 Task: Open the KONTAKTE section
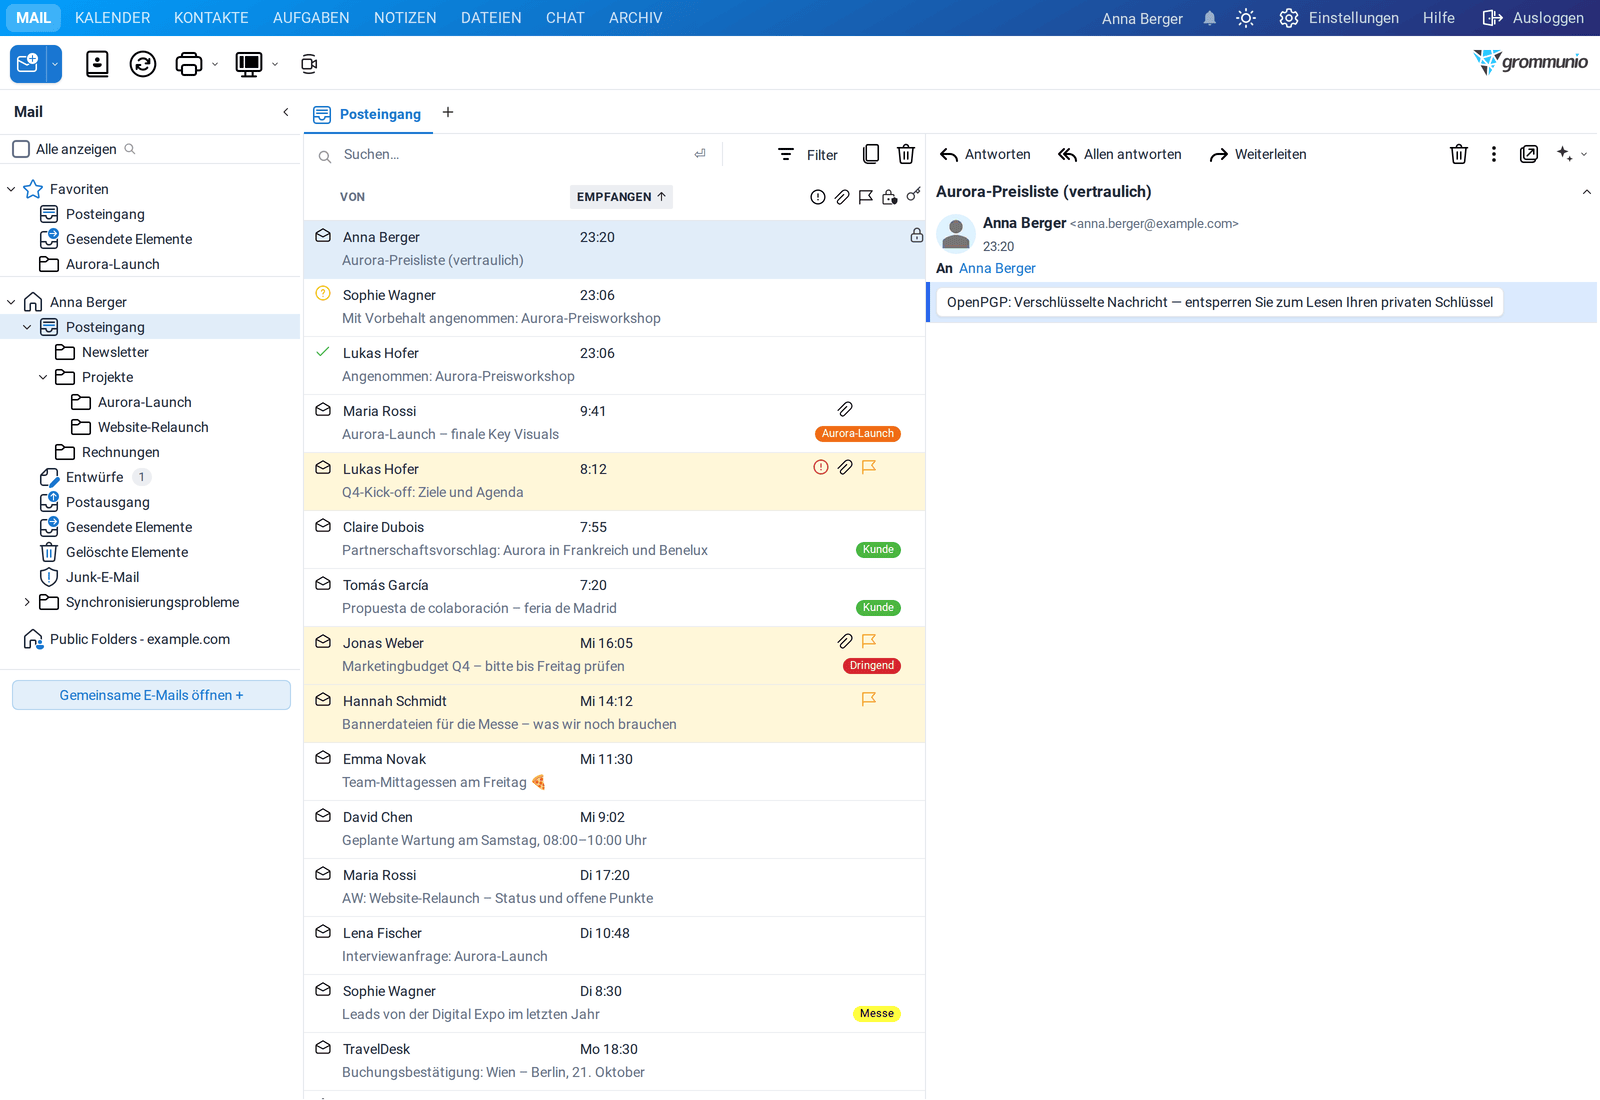pos(211,18)
